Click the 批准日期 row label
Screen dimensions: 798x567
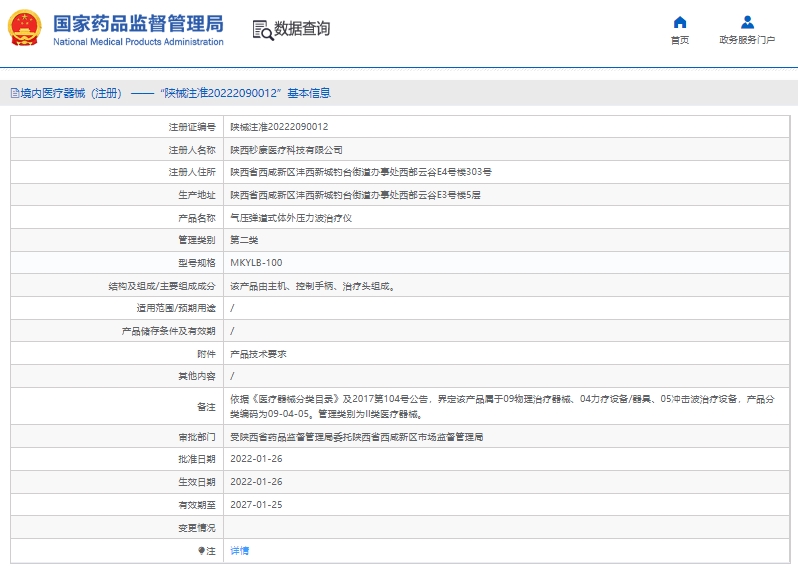tap(197, 459)
